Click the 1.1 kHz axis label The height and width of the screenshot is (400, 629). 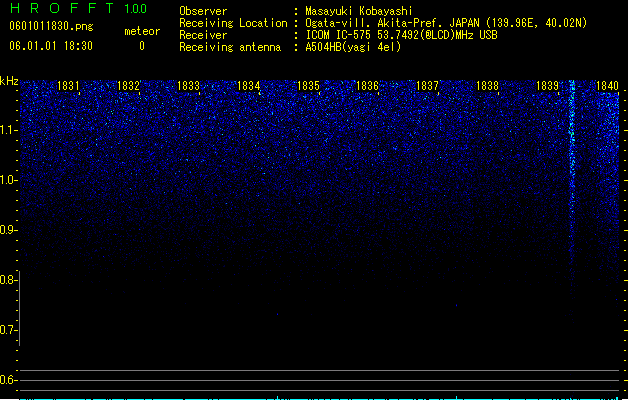click(8, 130)
